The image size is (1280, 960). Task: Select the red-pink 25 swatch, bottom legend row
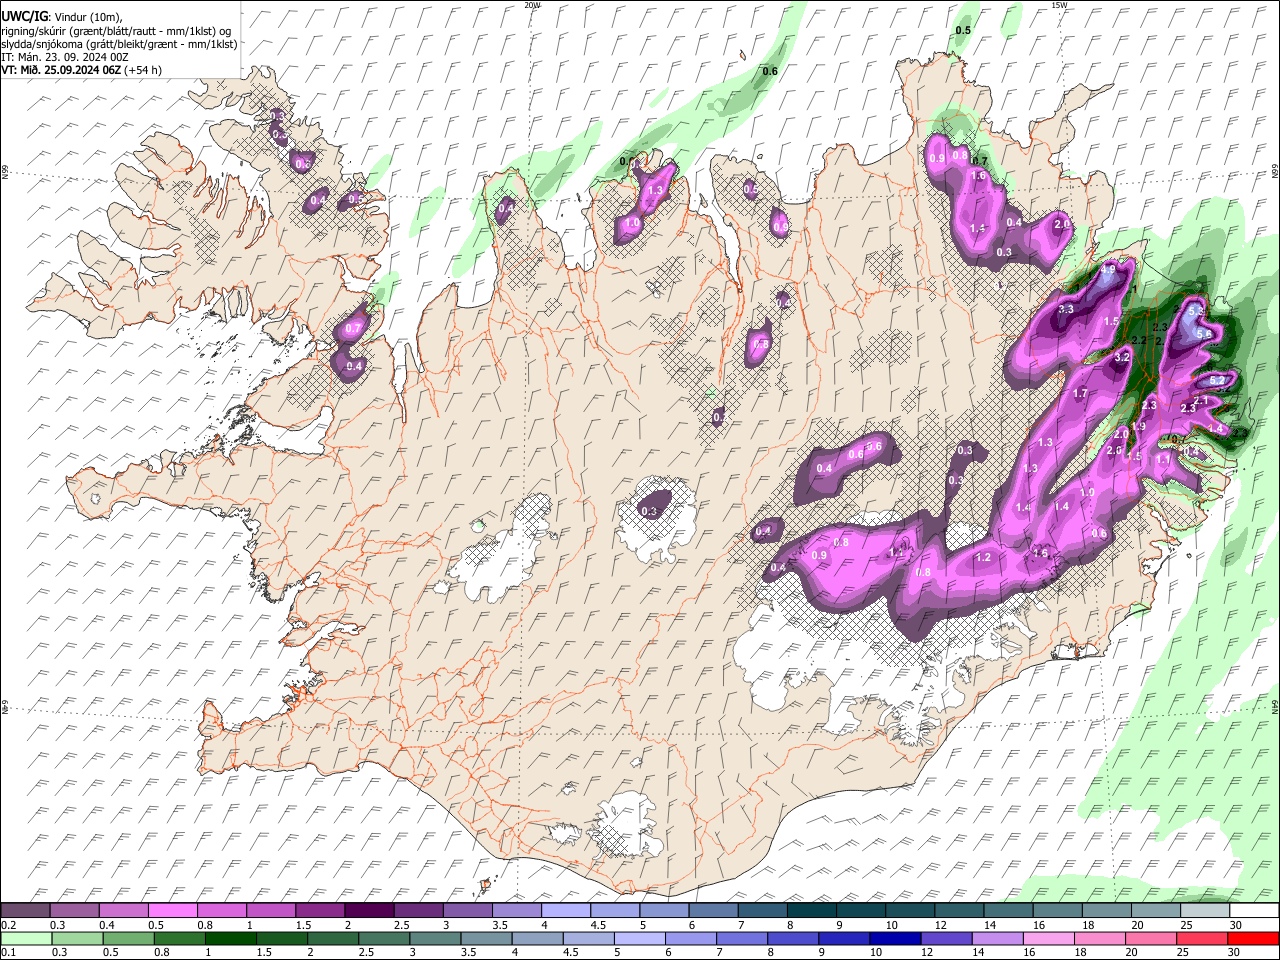click(1202, 938)
